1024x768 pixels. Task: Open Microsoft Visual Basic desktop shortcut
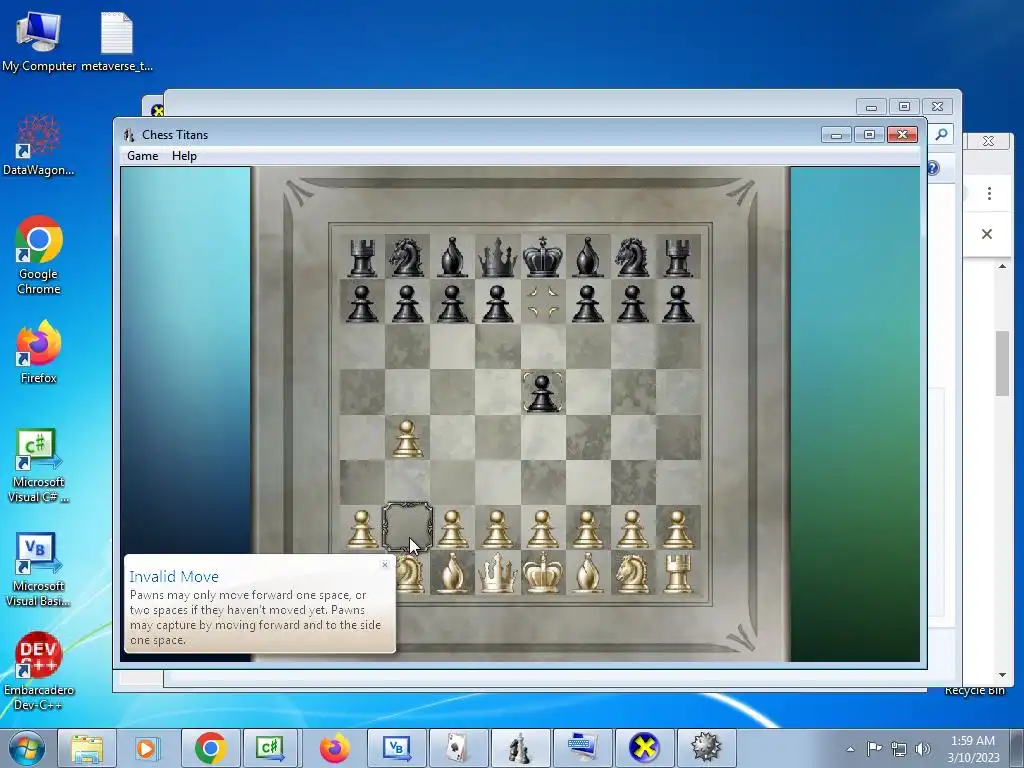tap(39, 569)
